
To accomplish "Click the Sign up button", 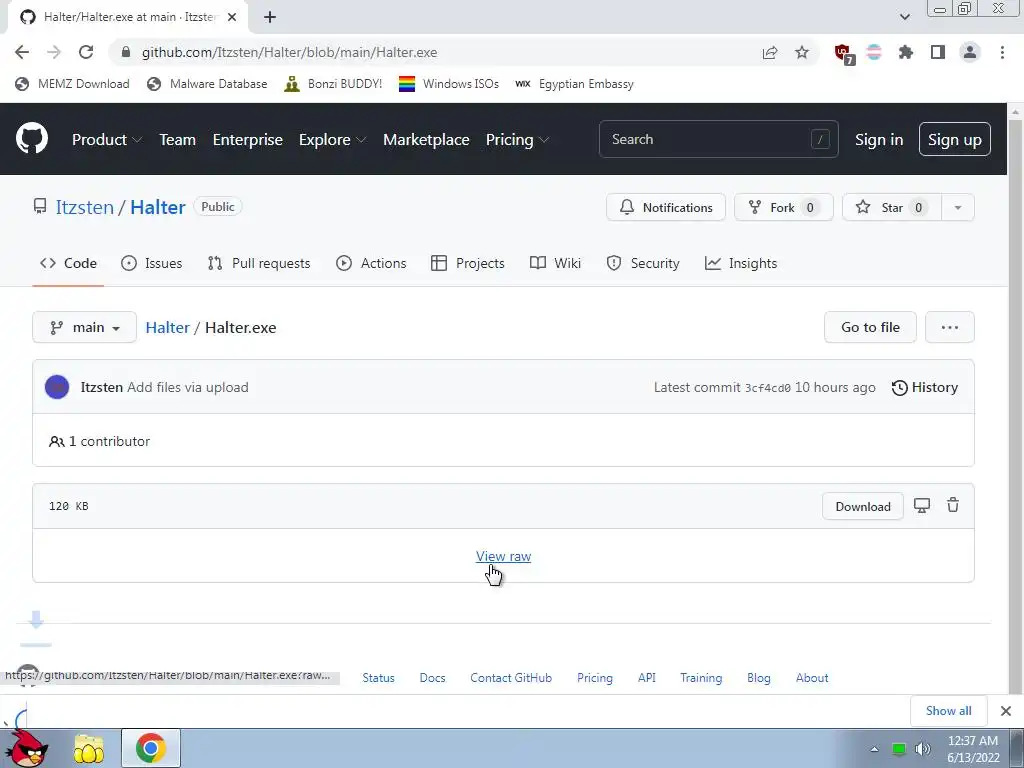I will tap(954, 139).
